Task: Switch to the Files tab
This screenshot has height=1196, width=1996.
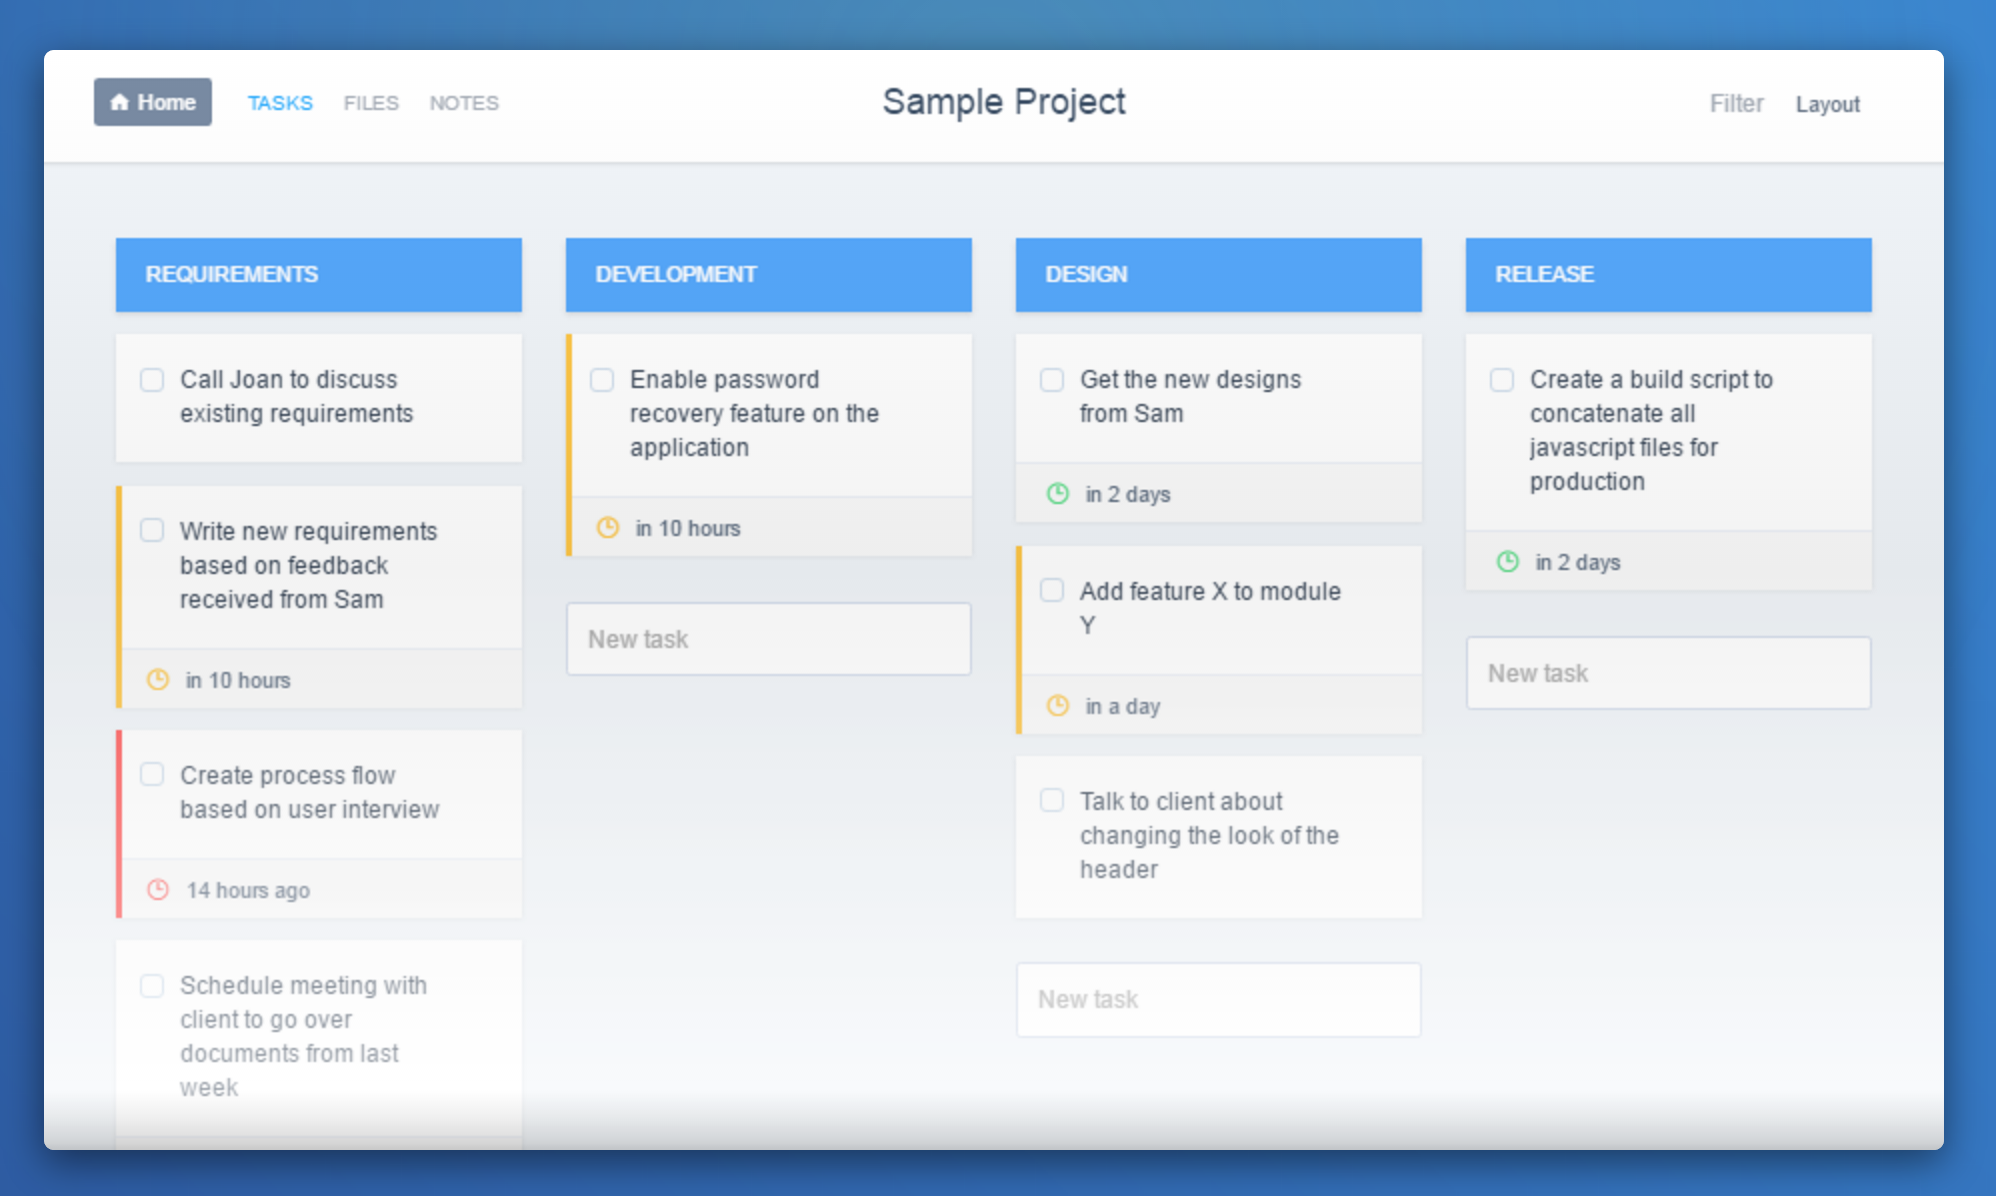Action: [371, 103]
